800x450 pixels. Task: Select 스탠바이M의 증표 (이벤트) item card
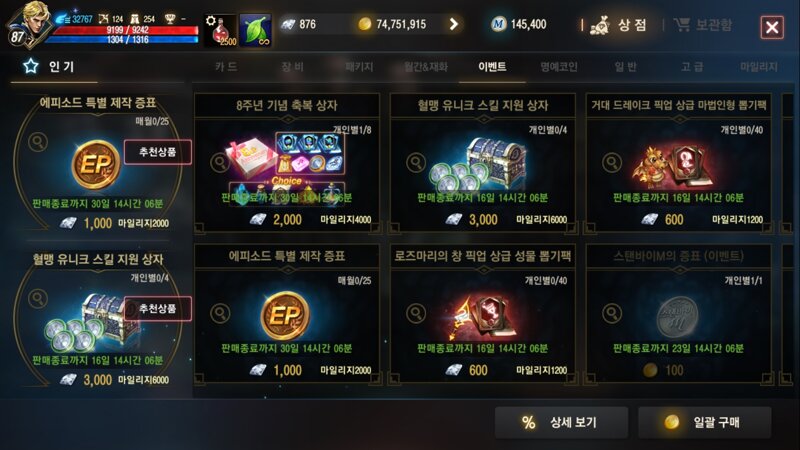(x=679, y=314)
